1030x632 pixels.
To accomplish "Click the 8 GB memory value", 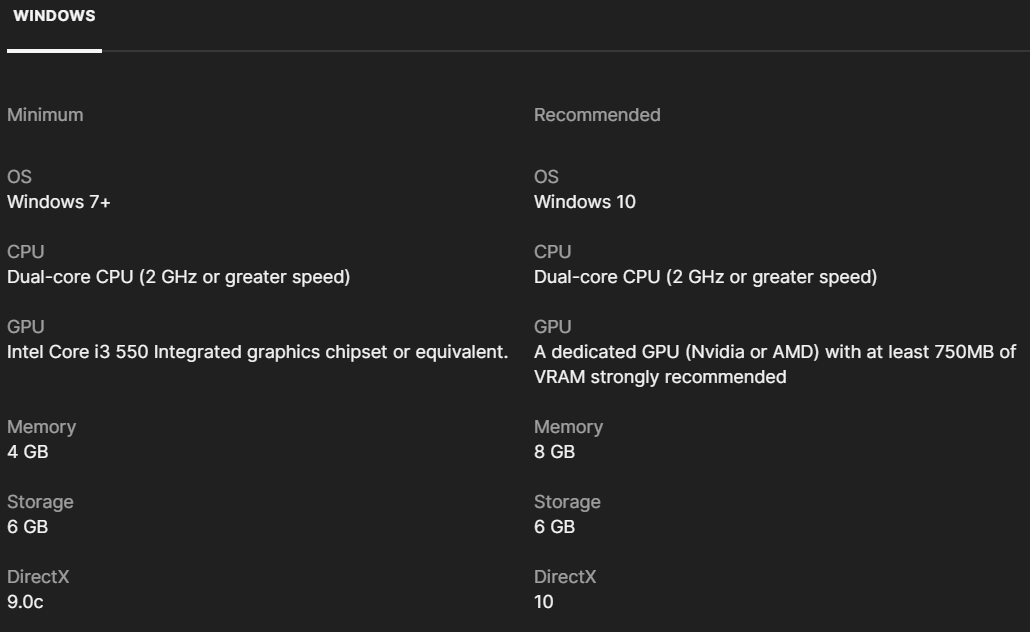I will 555,452.
